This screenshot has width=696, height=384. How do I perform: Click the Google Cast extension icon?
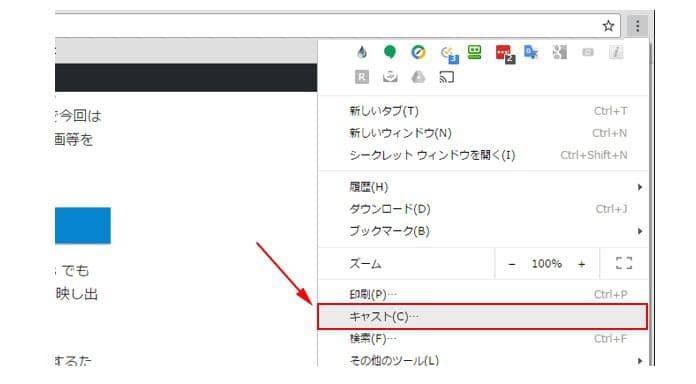pos(447,77)
